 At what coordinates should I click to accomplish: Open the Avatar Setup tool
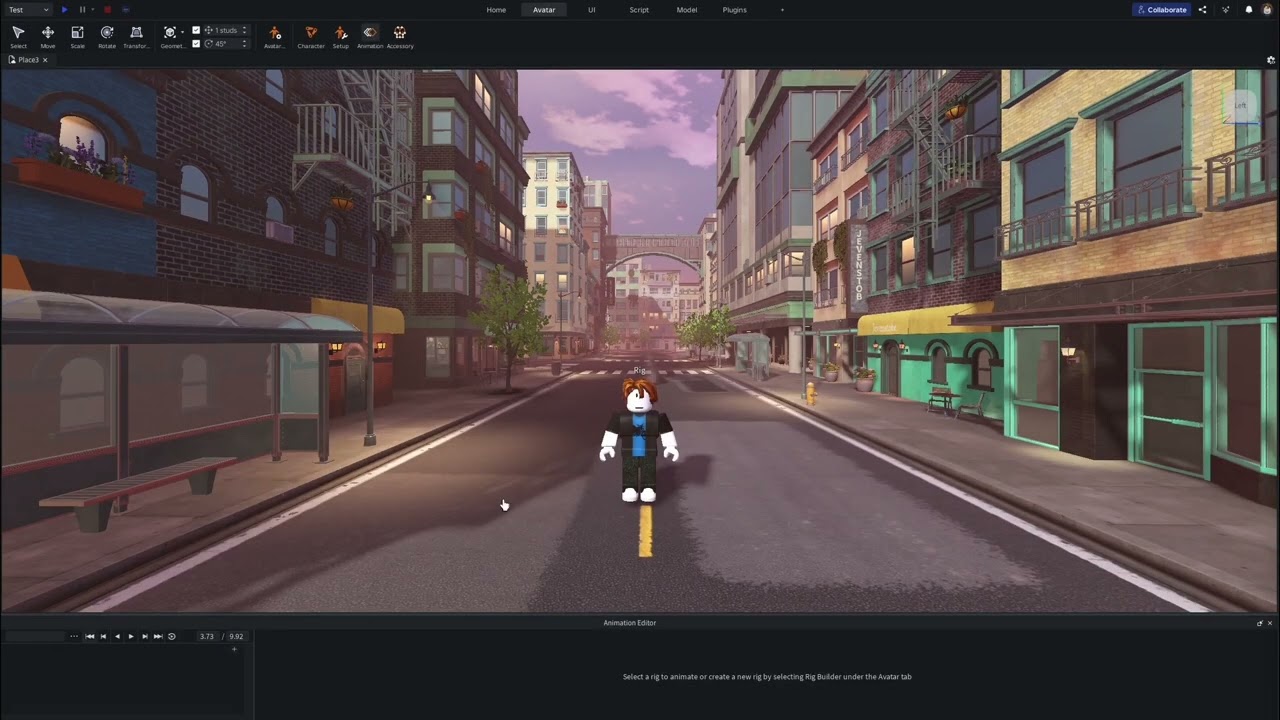(341, 36)
